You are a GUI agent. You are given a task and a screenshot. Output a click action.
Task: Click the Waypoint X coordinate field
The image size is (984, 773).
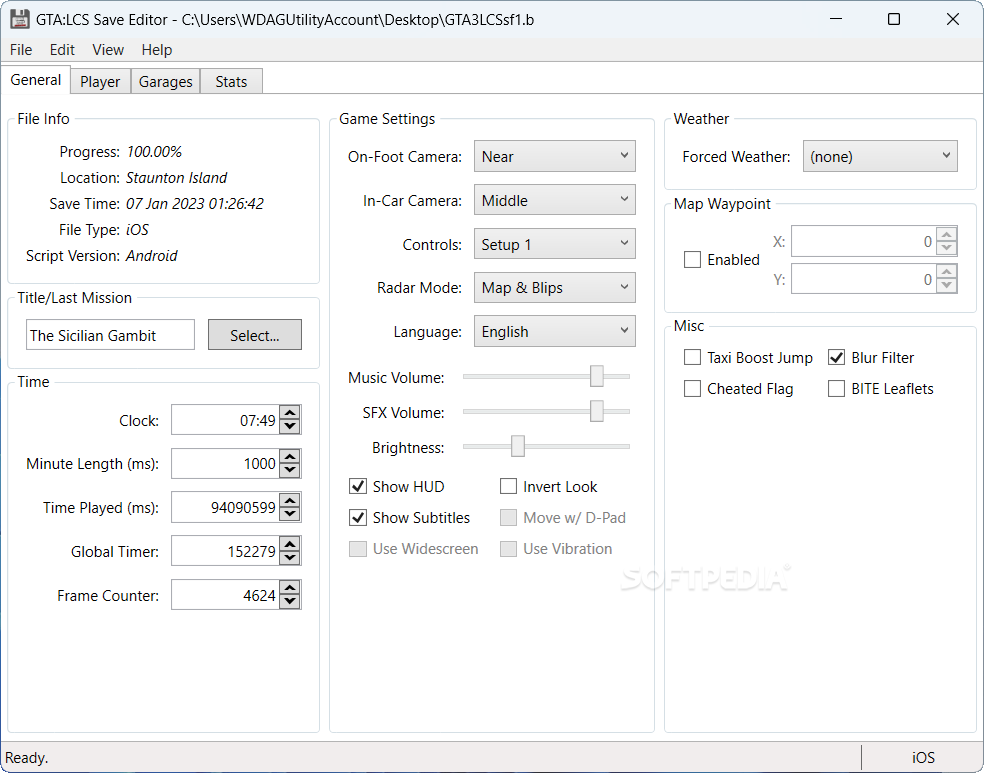point(863,242)
